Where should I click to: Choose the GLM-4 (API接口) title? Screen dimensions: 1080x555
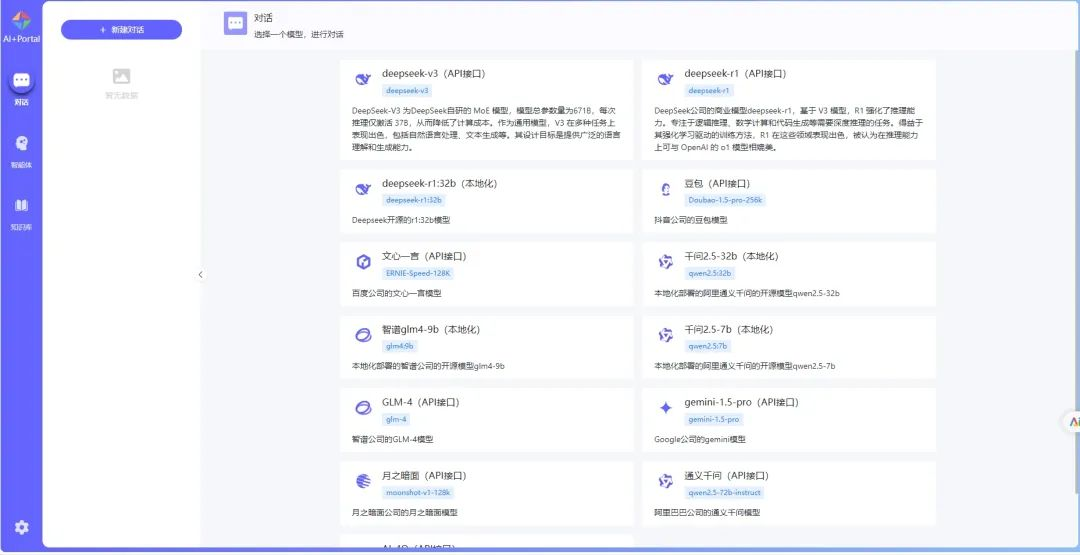pyautogui.click(x=421, y=401)
